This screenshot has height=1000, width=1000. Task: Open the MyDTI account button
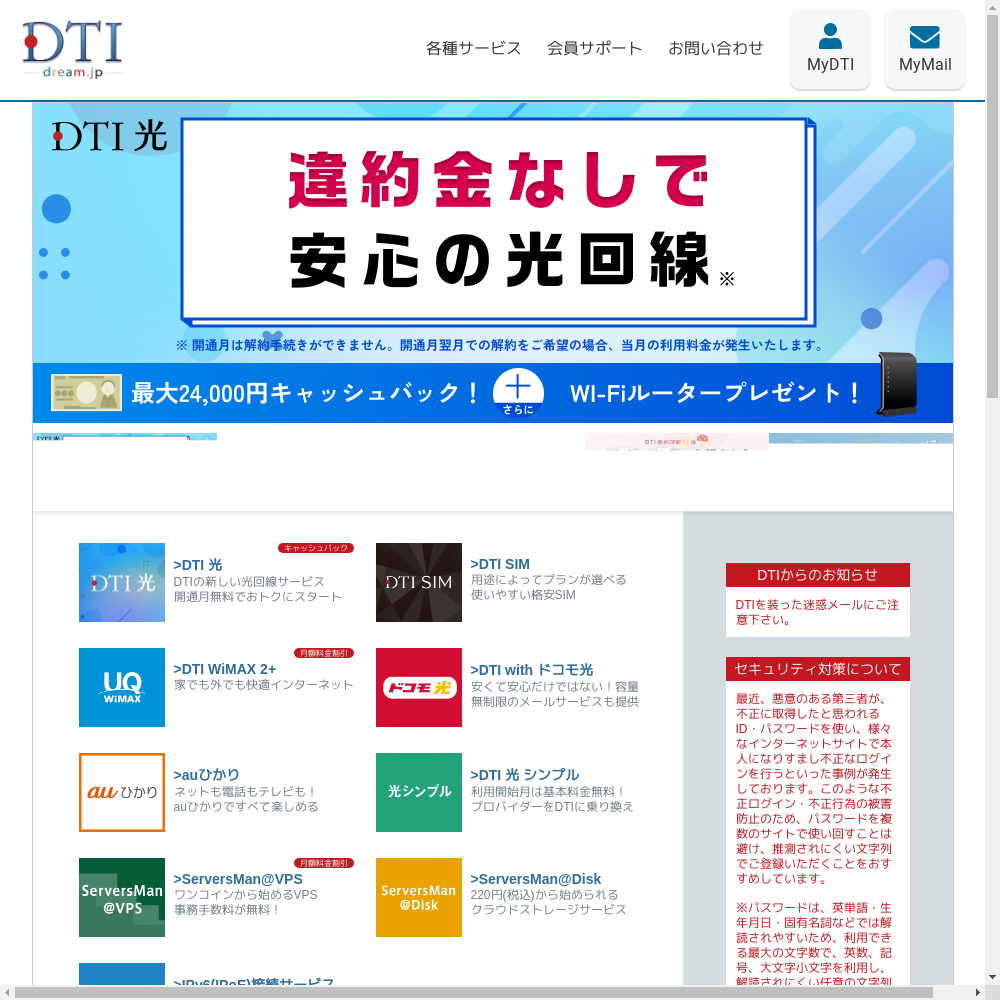(830, 50)
